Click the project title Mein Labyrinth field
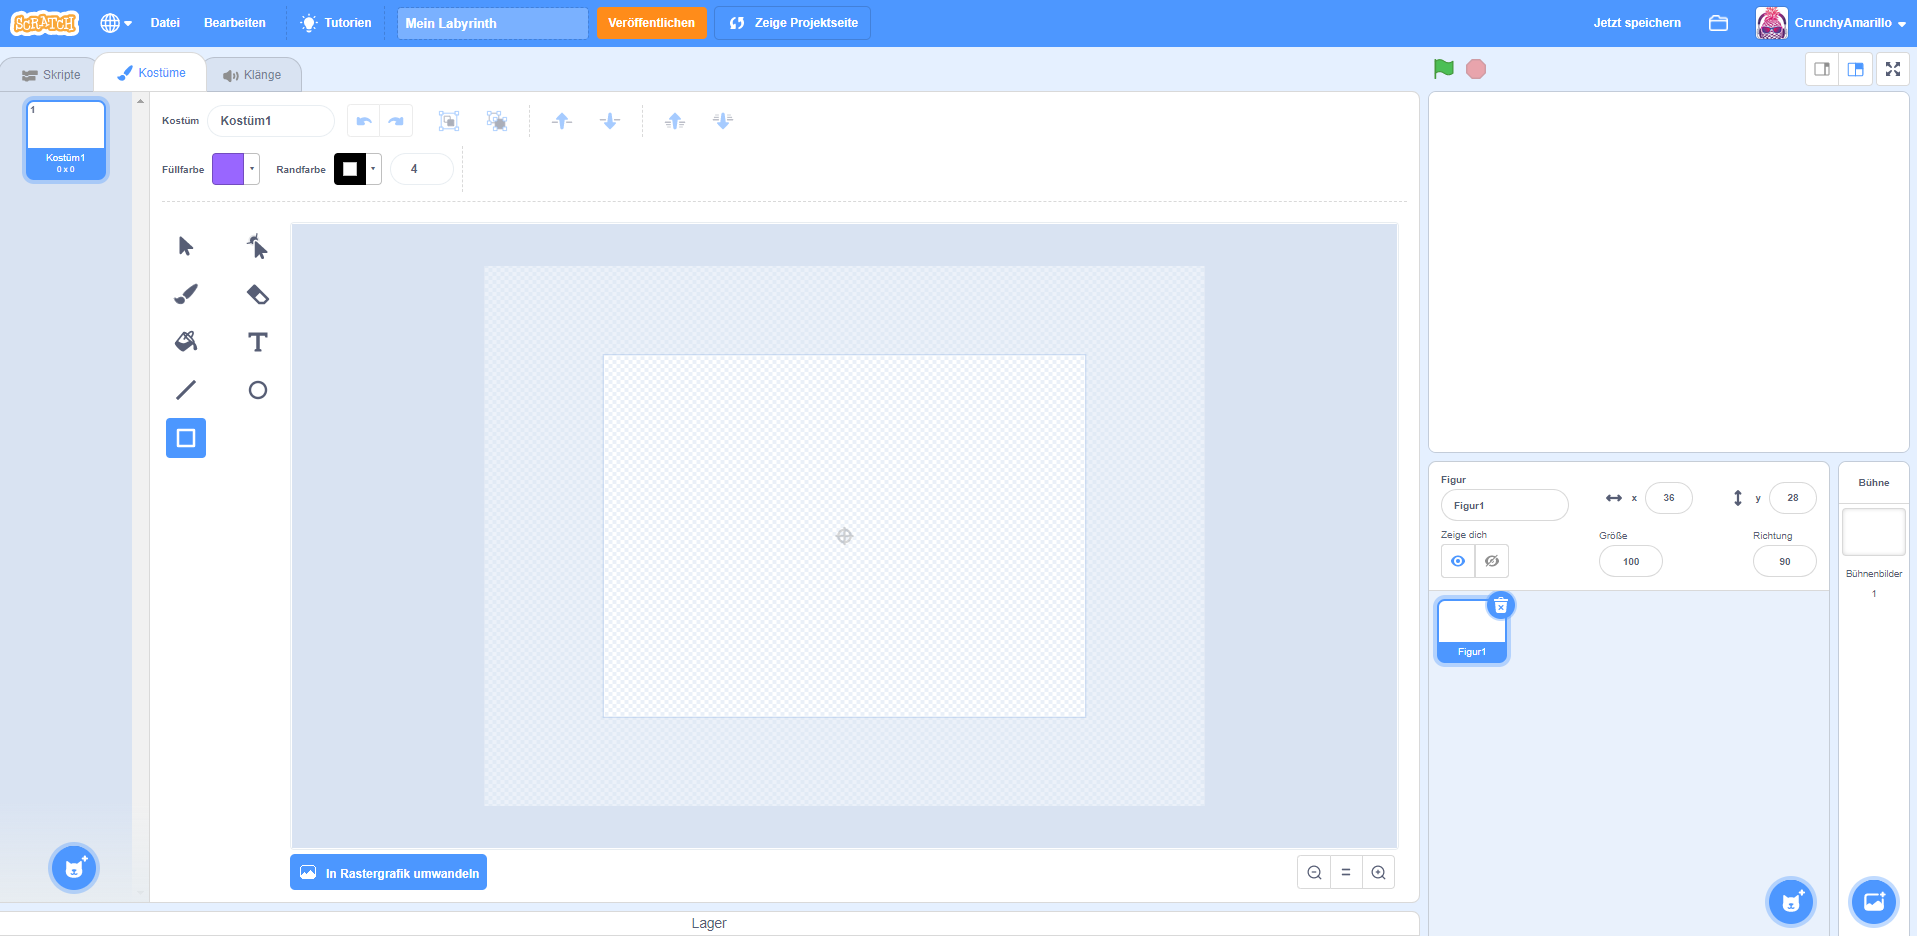 (x=492, y=23)
